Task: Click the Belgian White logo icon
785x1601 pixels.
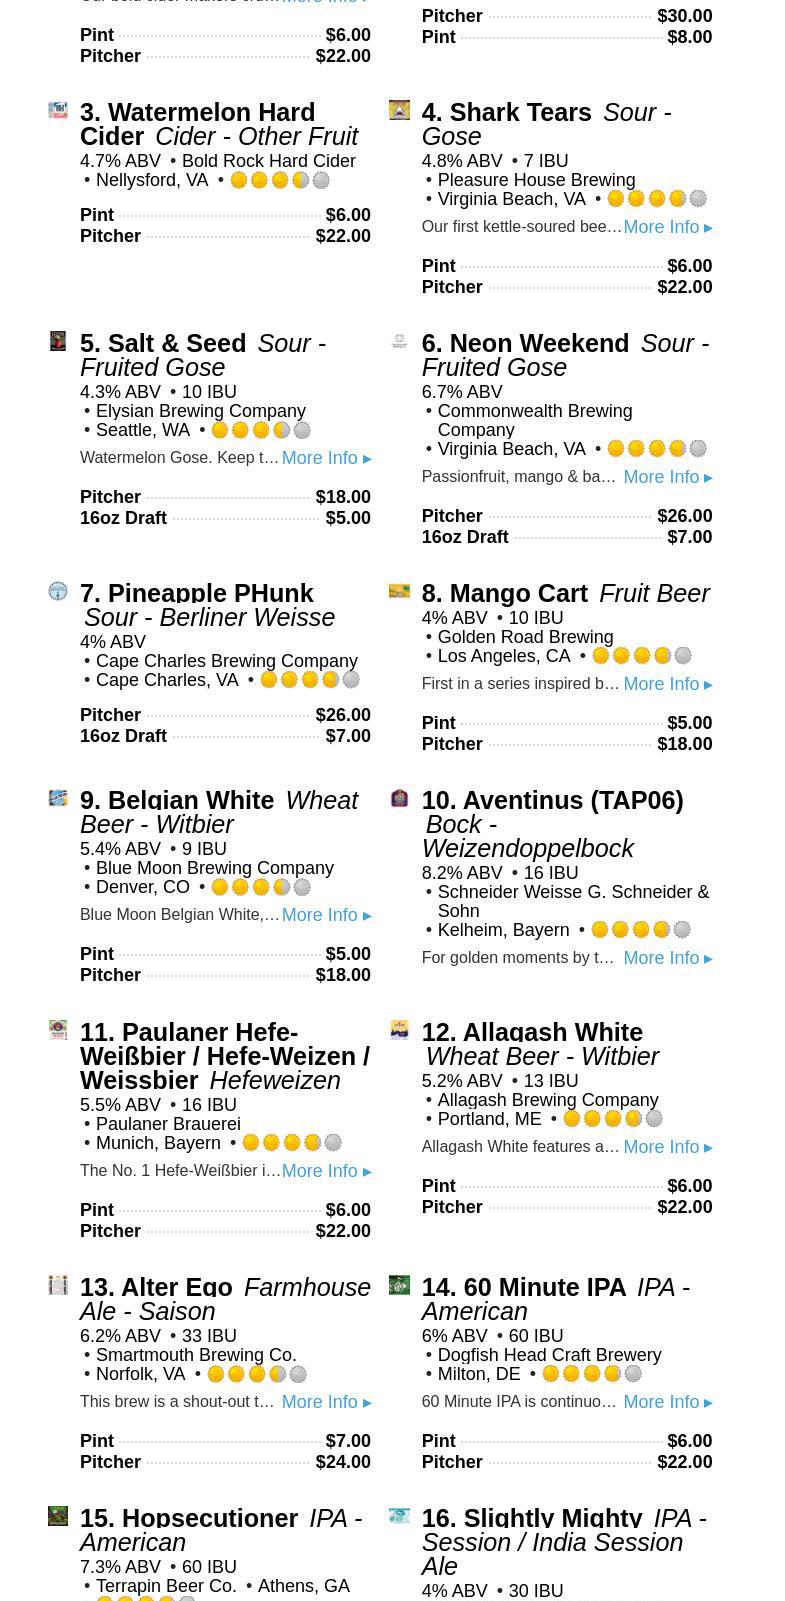Action: [58, 798]
